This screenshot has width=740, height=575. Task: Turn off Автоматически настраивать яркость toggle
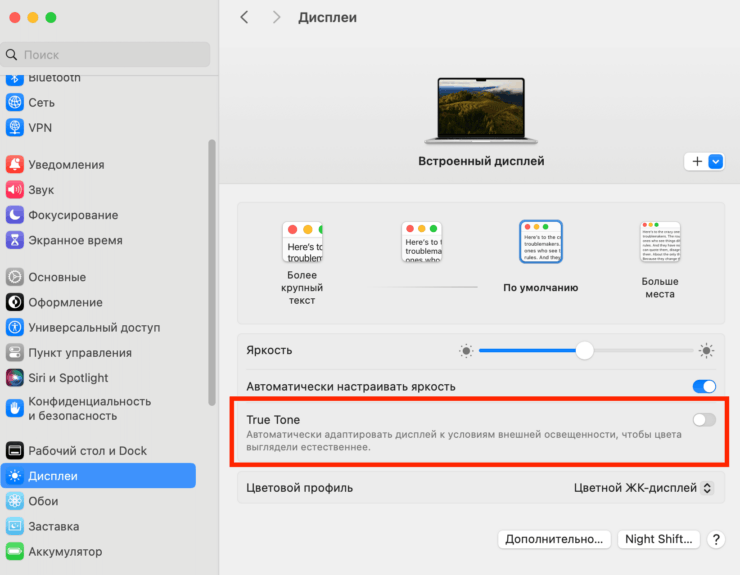tap(704, 386)
